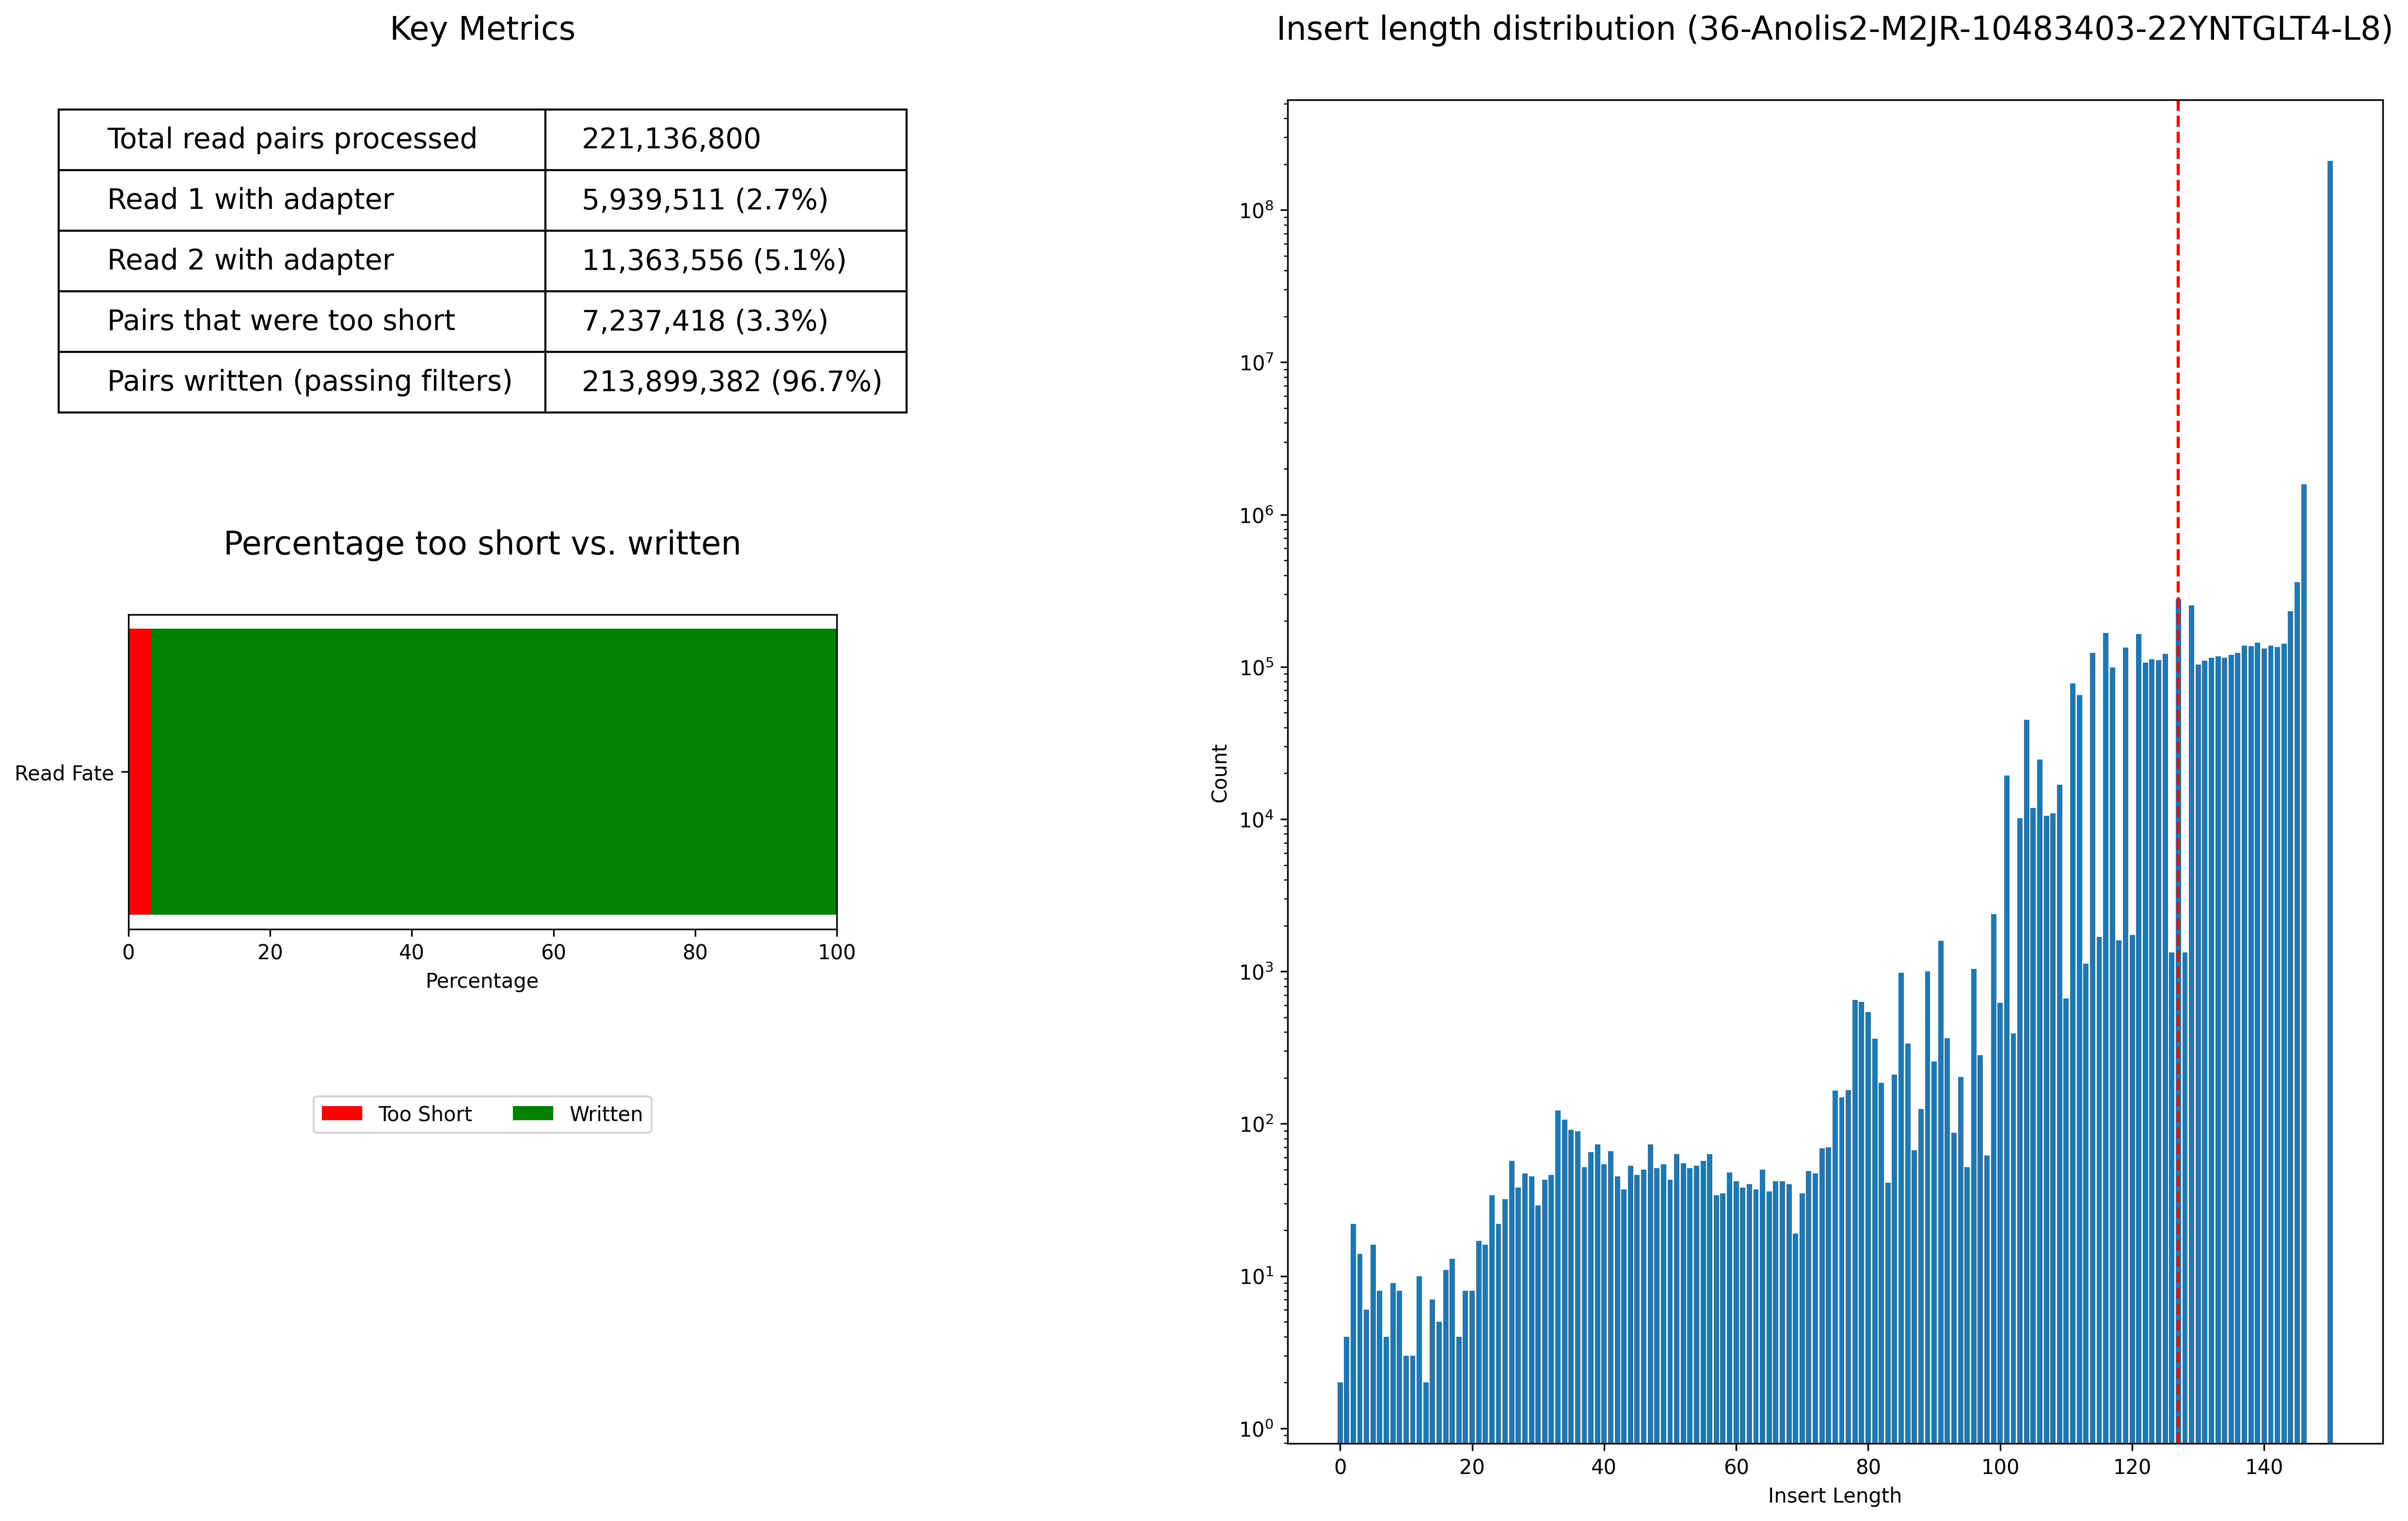Click the Total read pairs processed cell
2408x1521 pixels.
tap(291, 139)
